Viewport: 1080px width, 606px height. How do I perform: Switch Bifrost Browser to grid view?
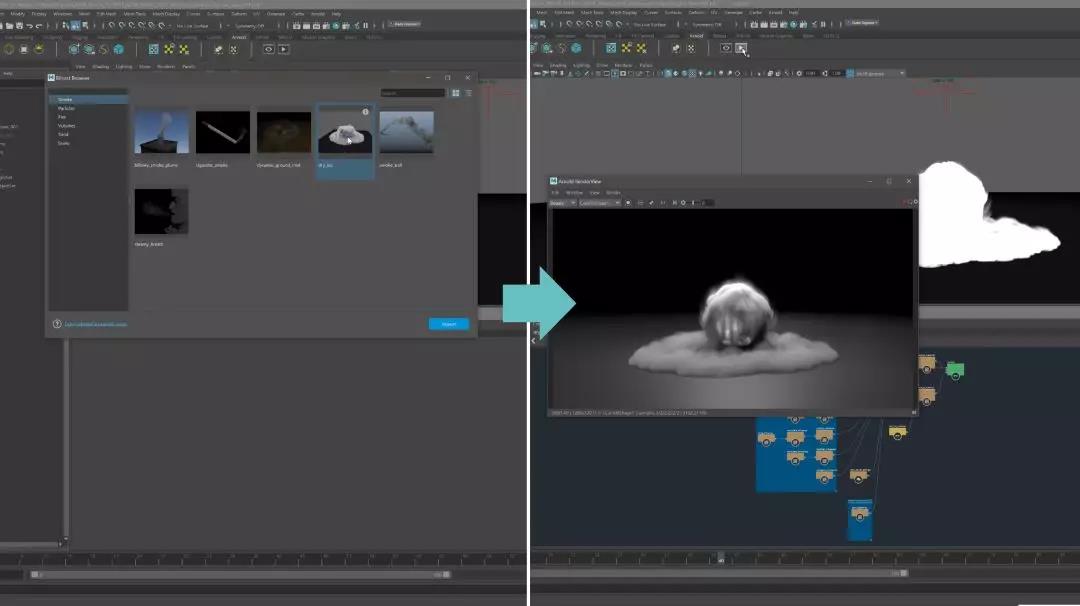456,93
